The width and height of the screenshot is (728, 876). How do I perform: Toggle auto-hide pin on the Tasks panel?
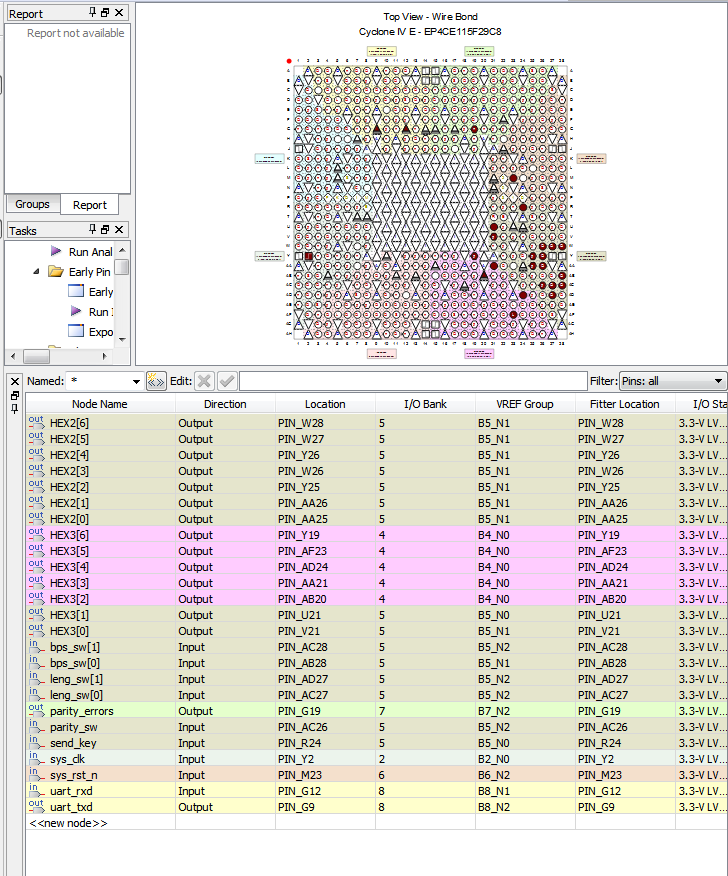tap(93, 230)
